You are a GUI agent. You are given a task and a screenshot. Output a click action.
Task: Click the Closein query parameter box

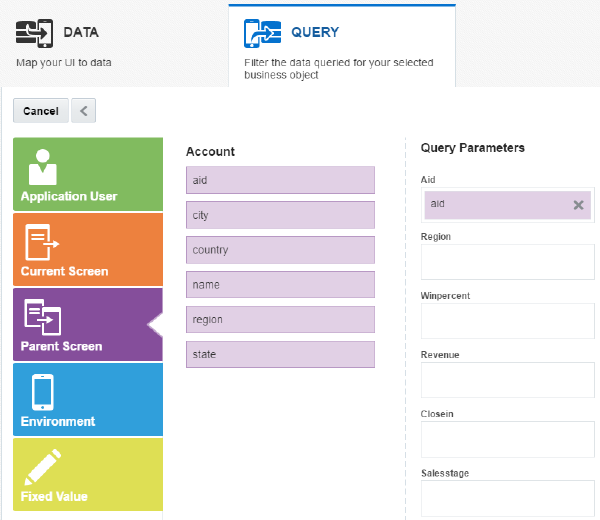507,439
